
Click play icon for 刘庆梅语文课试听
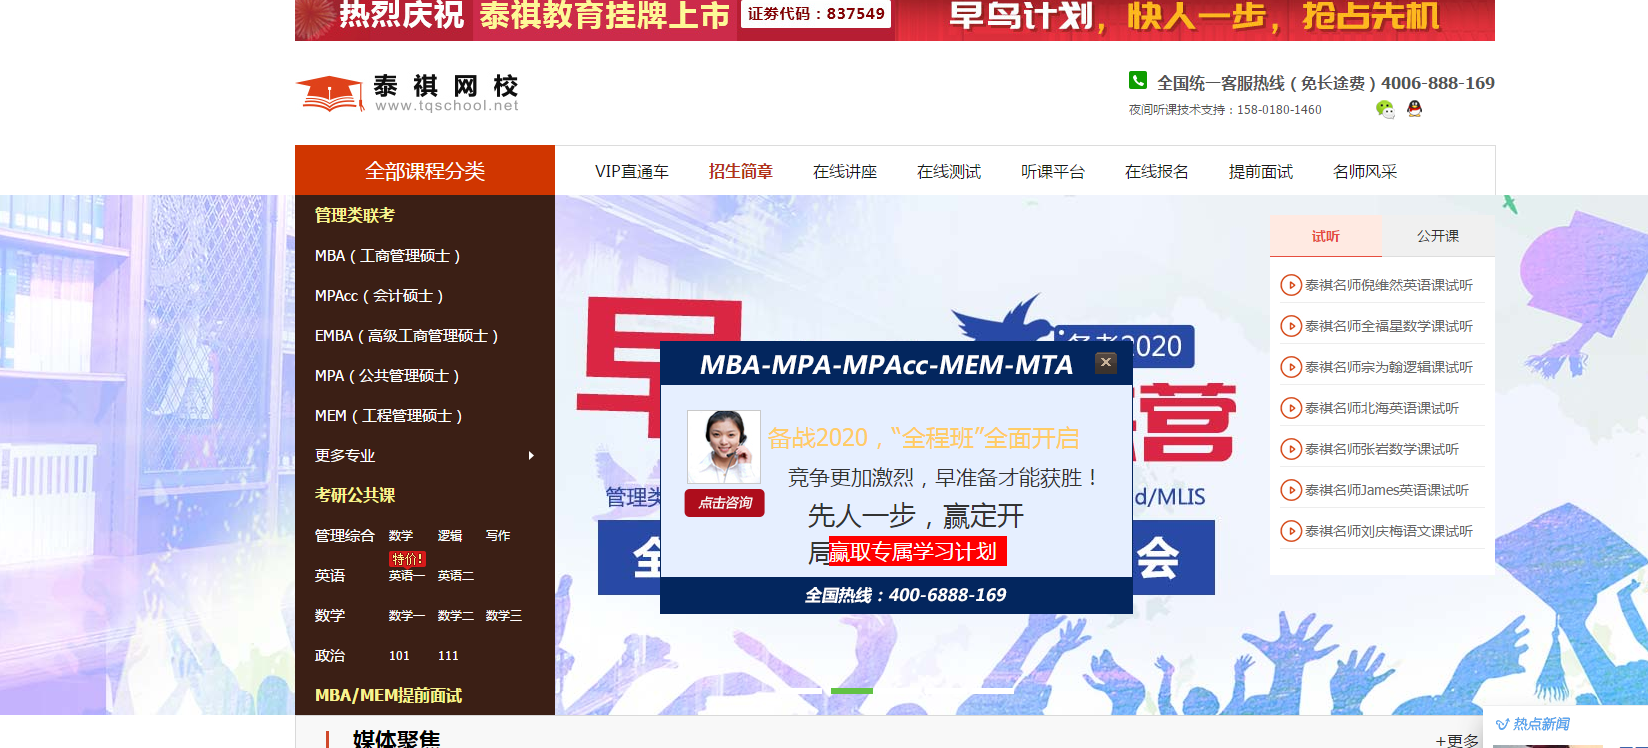coord(1291,531)
